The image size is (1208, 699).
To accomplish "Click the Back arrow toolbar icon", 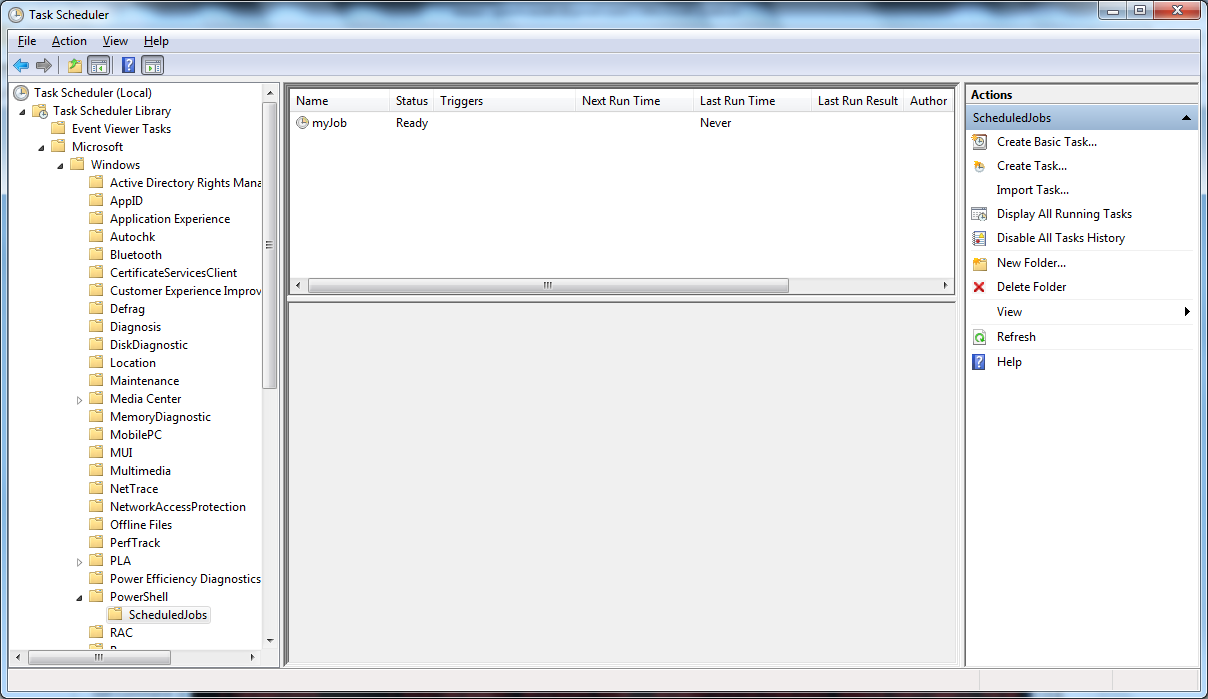I will (x=20, y=66).
